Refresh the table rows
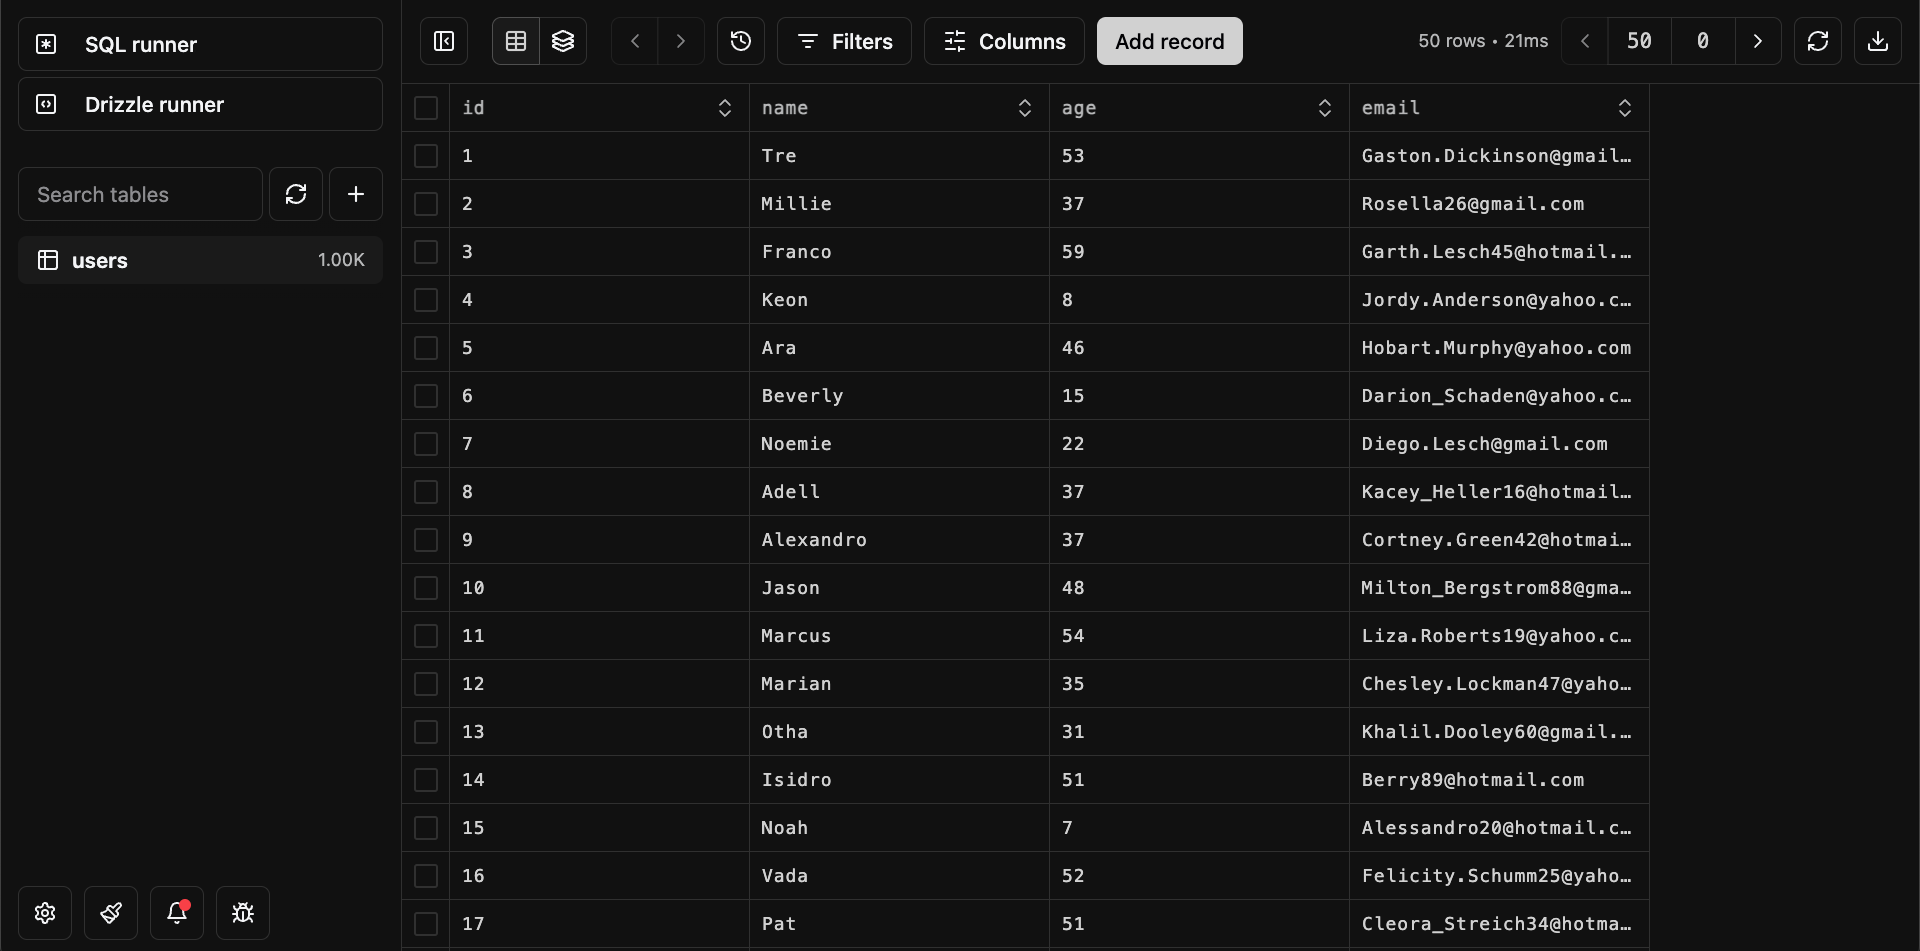Image resolution: width=1920 pixels, height=951 pixels. coord(1818,41)
